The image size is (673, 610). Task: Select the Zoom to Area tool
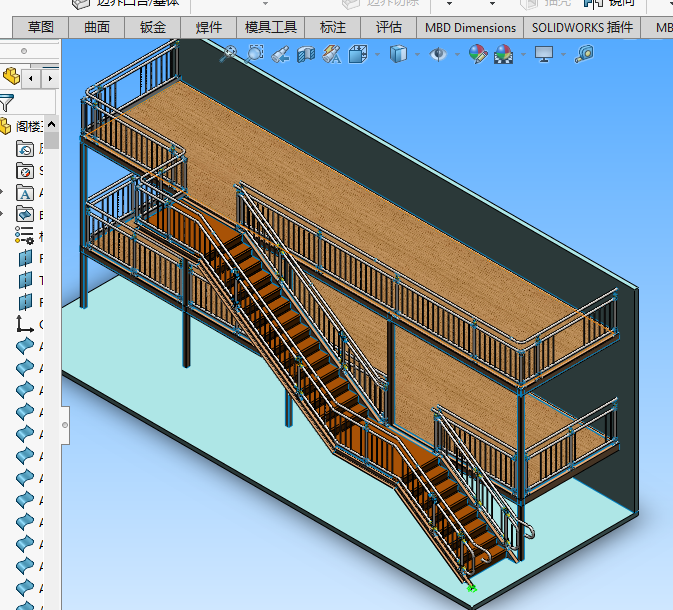(x=255, y=54)
